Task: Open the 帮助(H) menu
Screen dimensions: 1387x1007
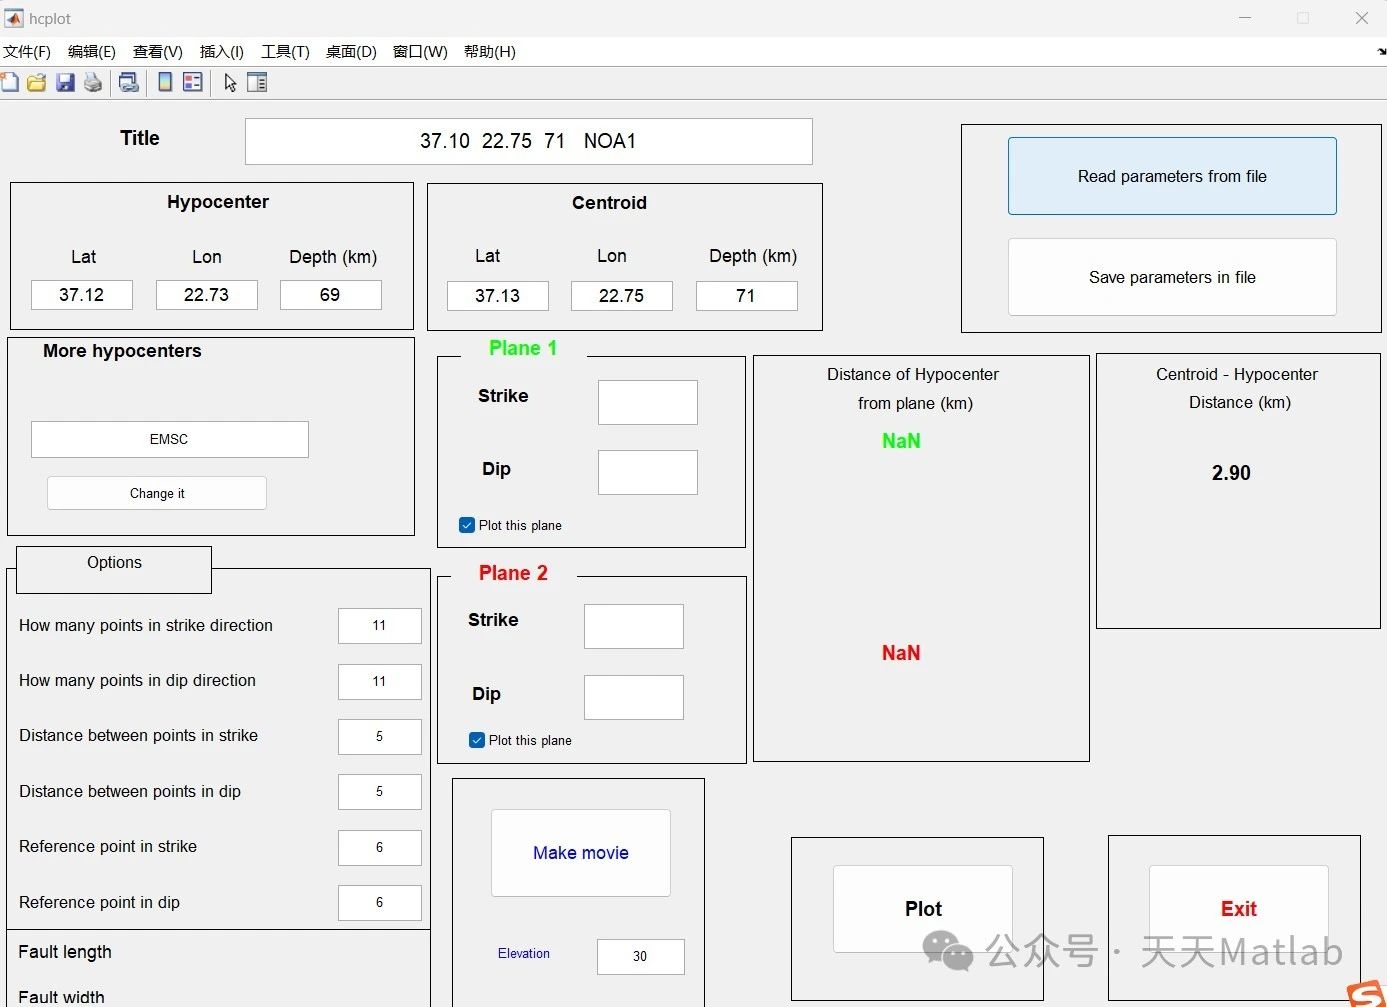Action: (x=490, y=52)
